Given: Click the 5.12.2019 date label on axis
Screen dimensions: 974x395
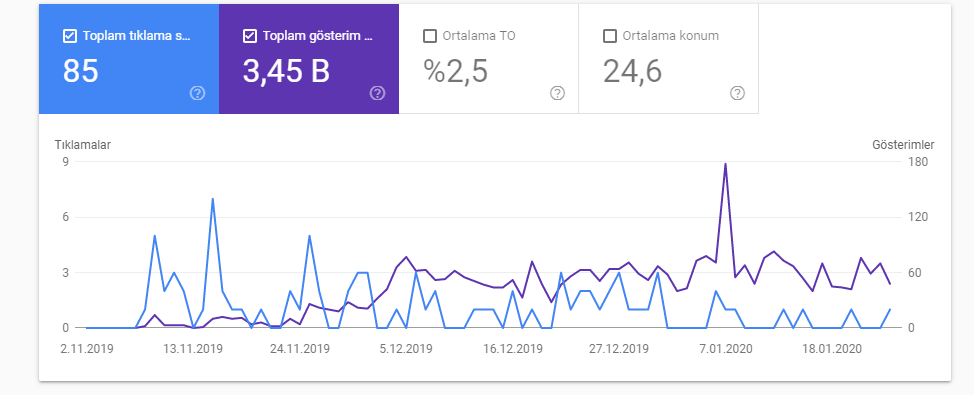Looking at the screenshot, I should [x=406, y=348].
